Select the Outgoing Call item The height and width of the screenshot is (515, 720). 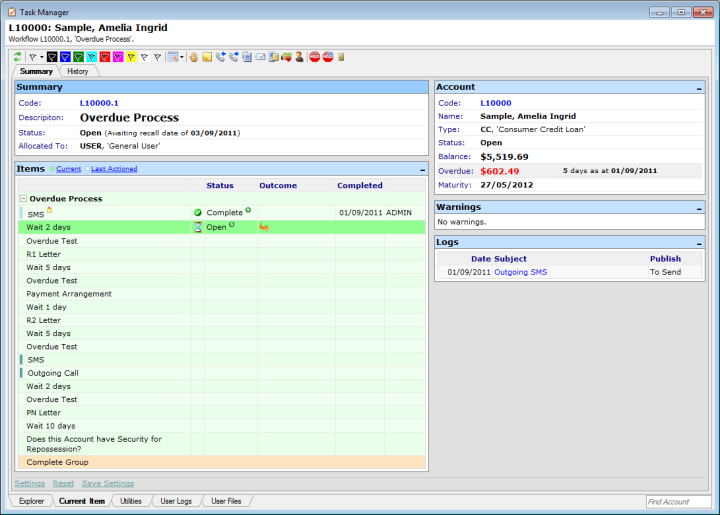(x=53, y=373)
